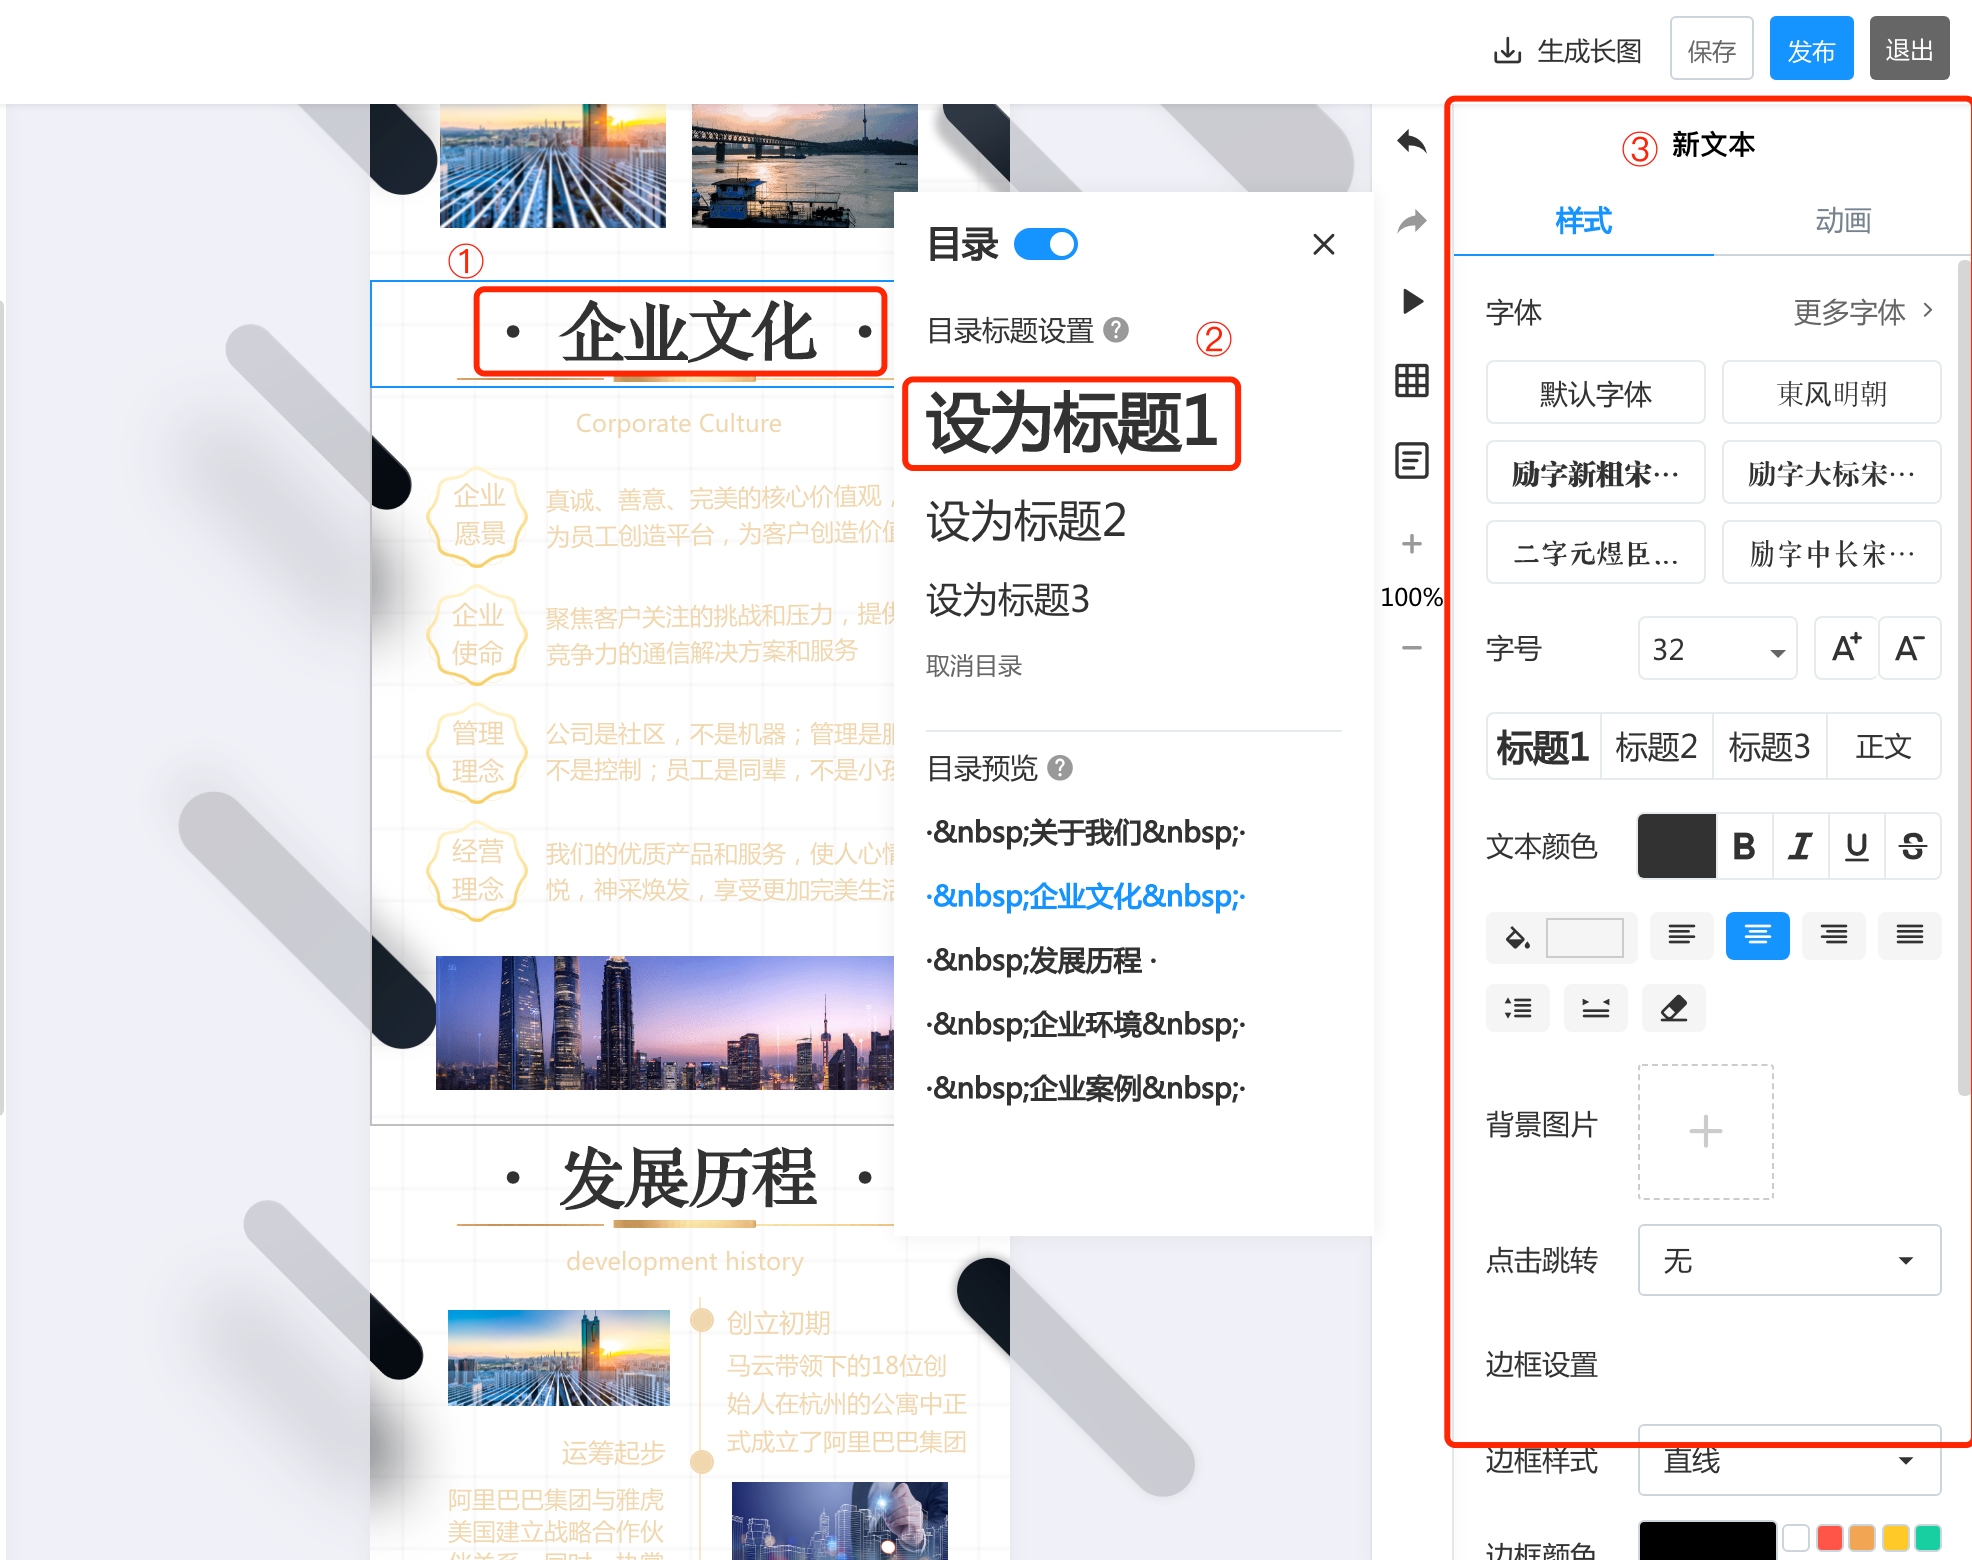Apply strikethrough text formatting
The width and height of the screenshot is (1972, 1560).
1912,846
